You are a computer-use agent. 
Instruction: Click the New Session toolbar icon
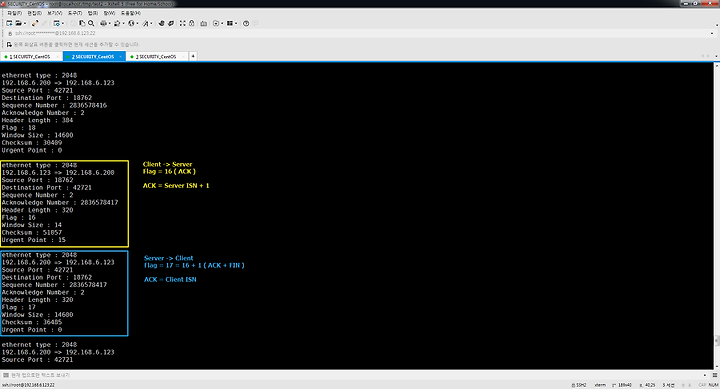(9, 23)
